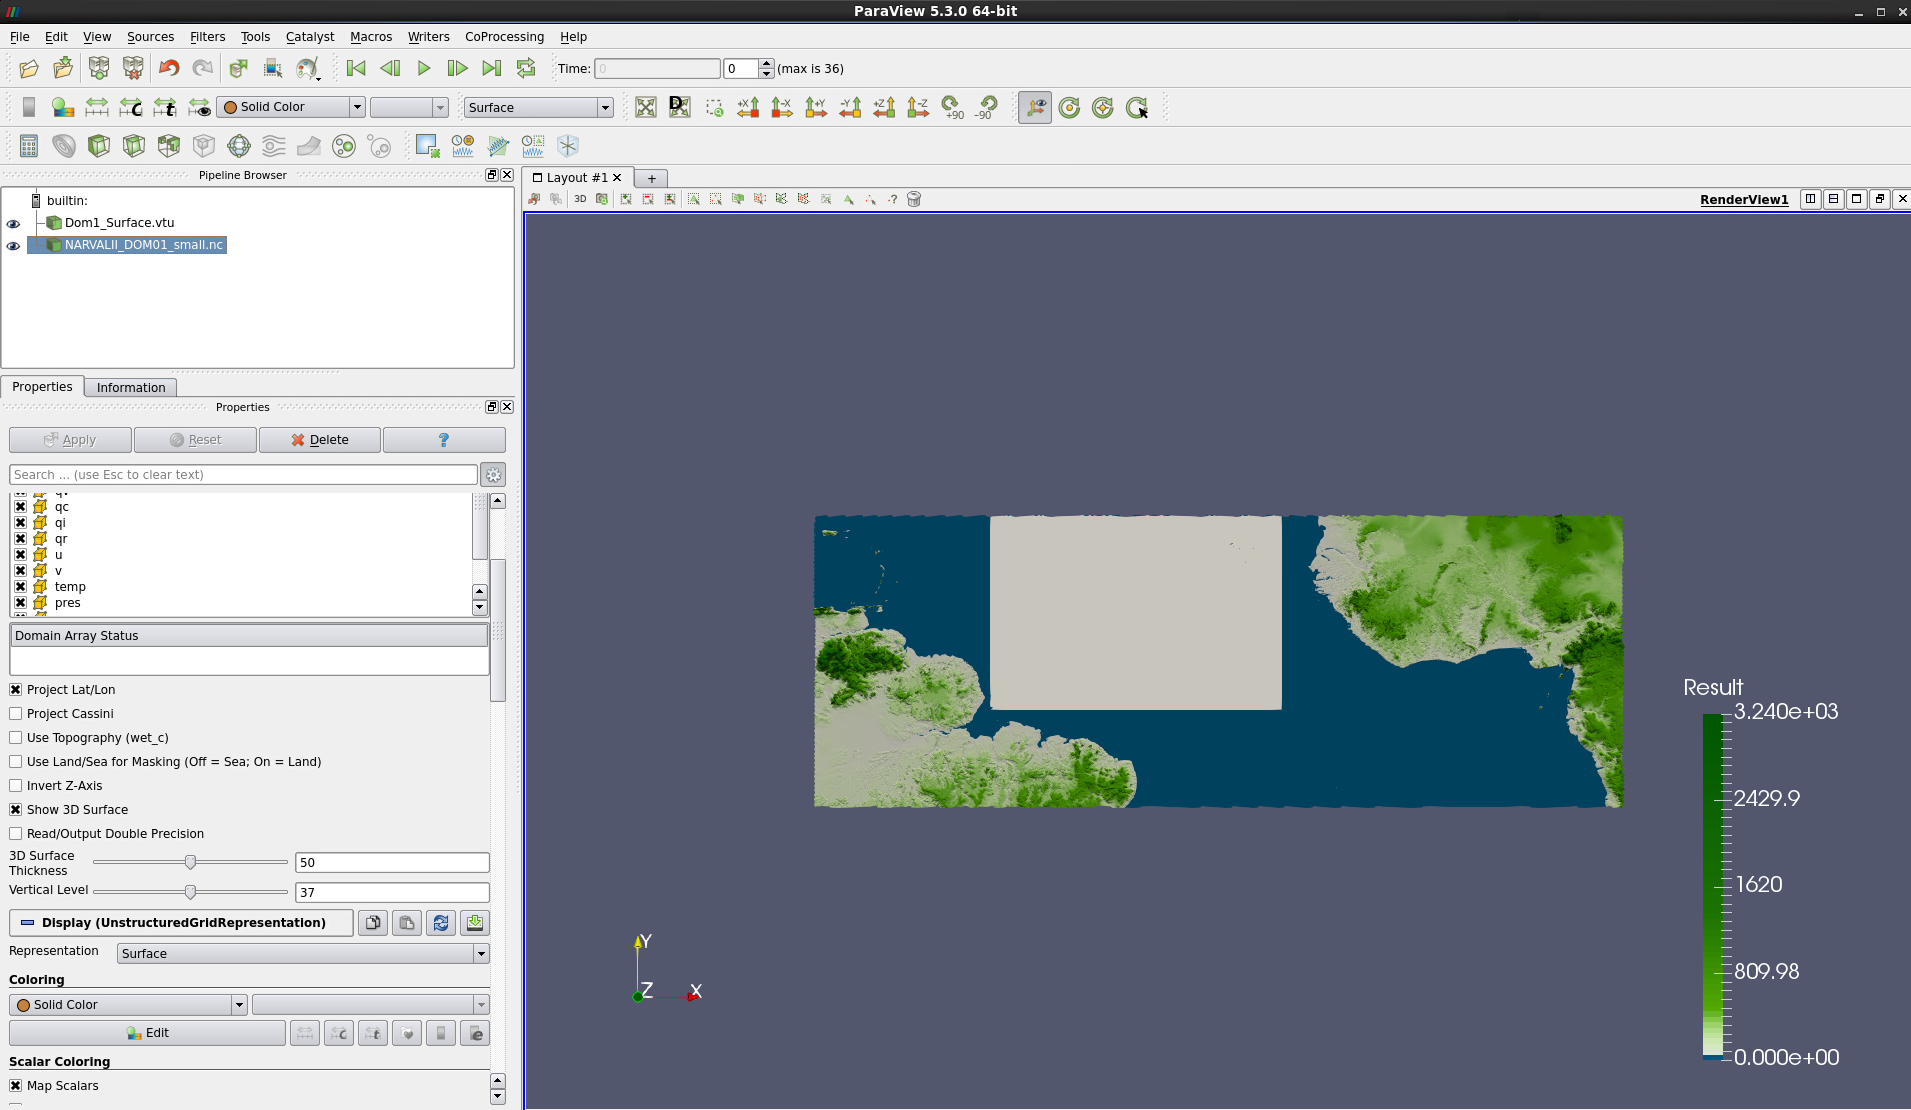Viewport: 1911px width, 1110px height.
Task: Click the Undo arrow icon
Action: 169,69
